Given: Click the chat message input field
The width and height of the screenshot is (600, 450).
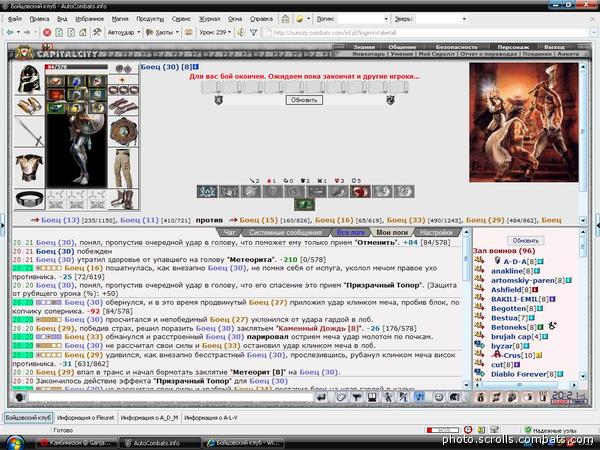Looking at the screenshot, I should 171,398.
